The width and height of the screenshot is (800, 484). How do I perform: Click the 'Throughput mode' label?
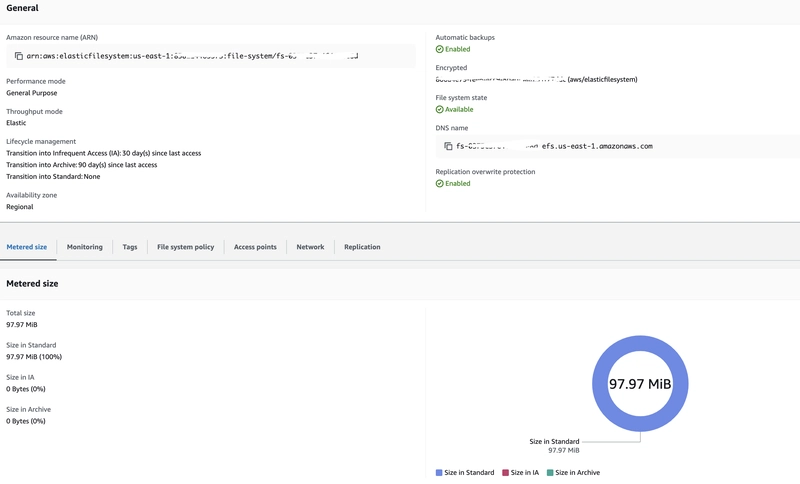(x=34, y=112)
